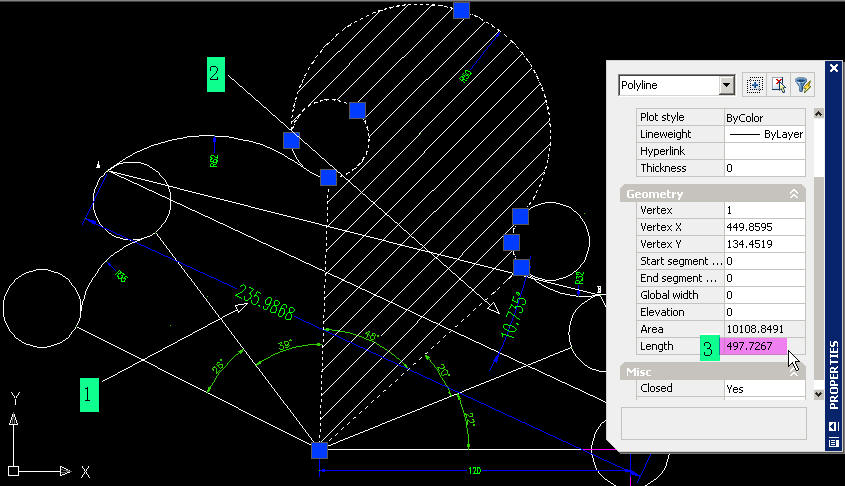Click Vertex Y value 134.4519
Viewport: 845px width, 486px height.
[x=765, y=244]
